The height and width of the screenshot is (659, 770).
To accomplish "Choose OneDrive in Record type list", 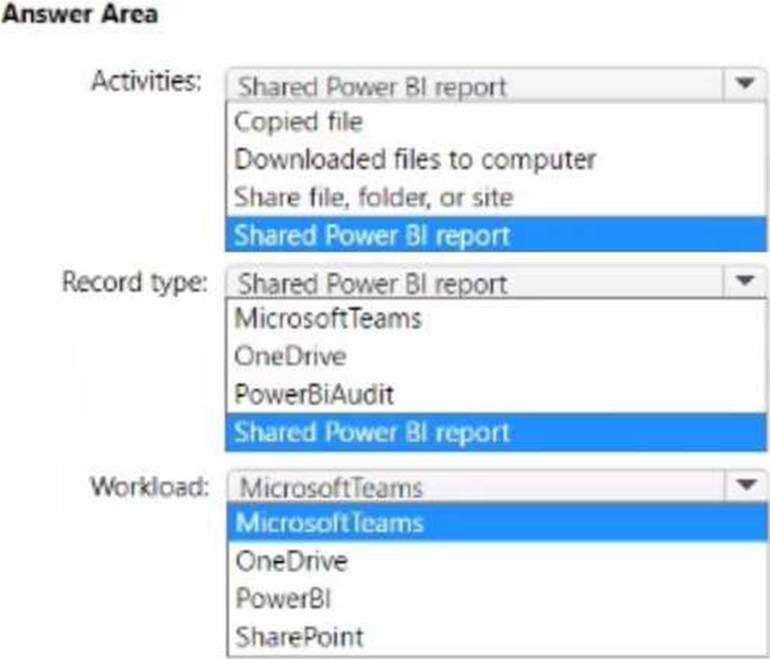I will pyautogui.click(x=496, y=356).
